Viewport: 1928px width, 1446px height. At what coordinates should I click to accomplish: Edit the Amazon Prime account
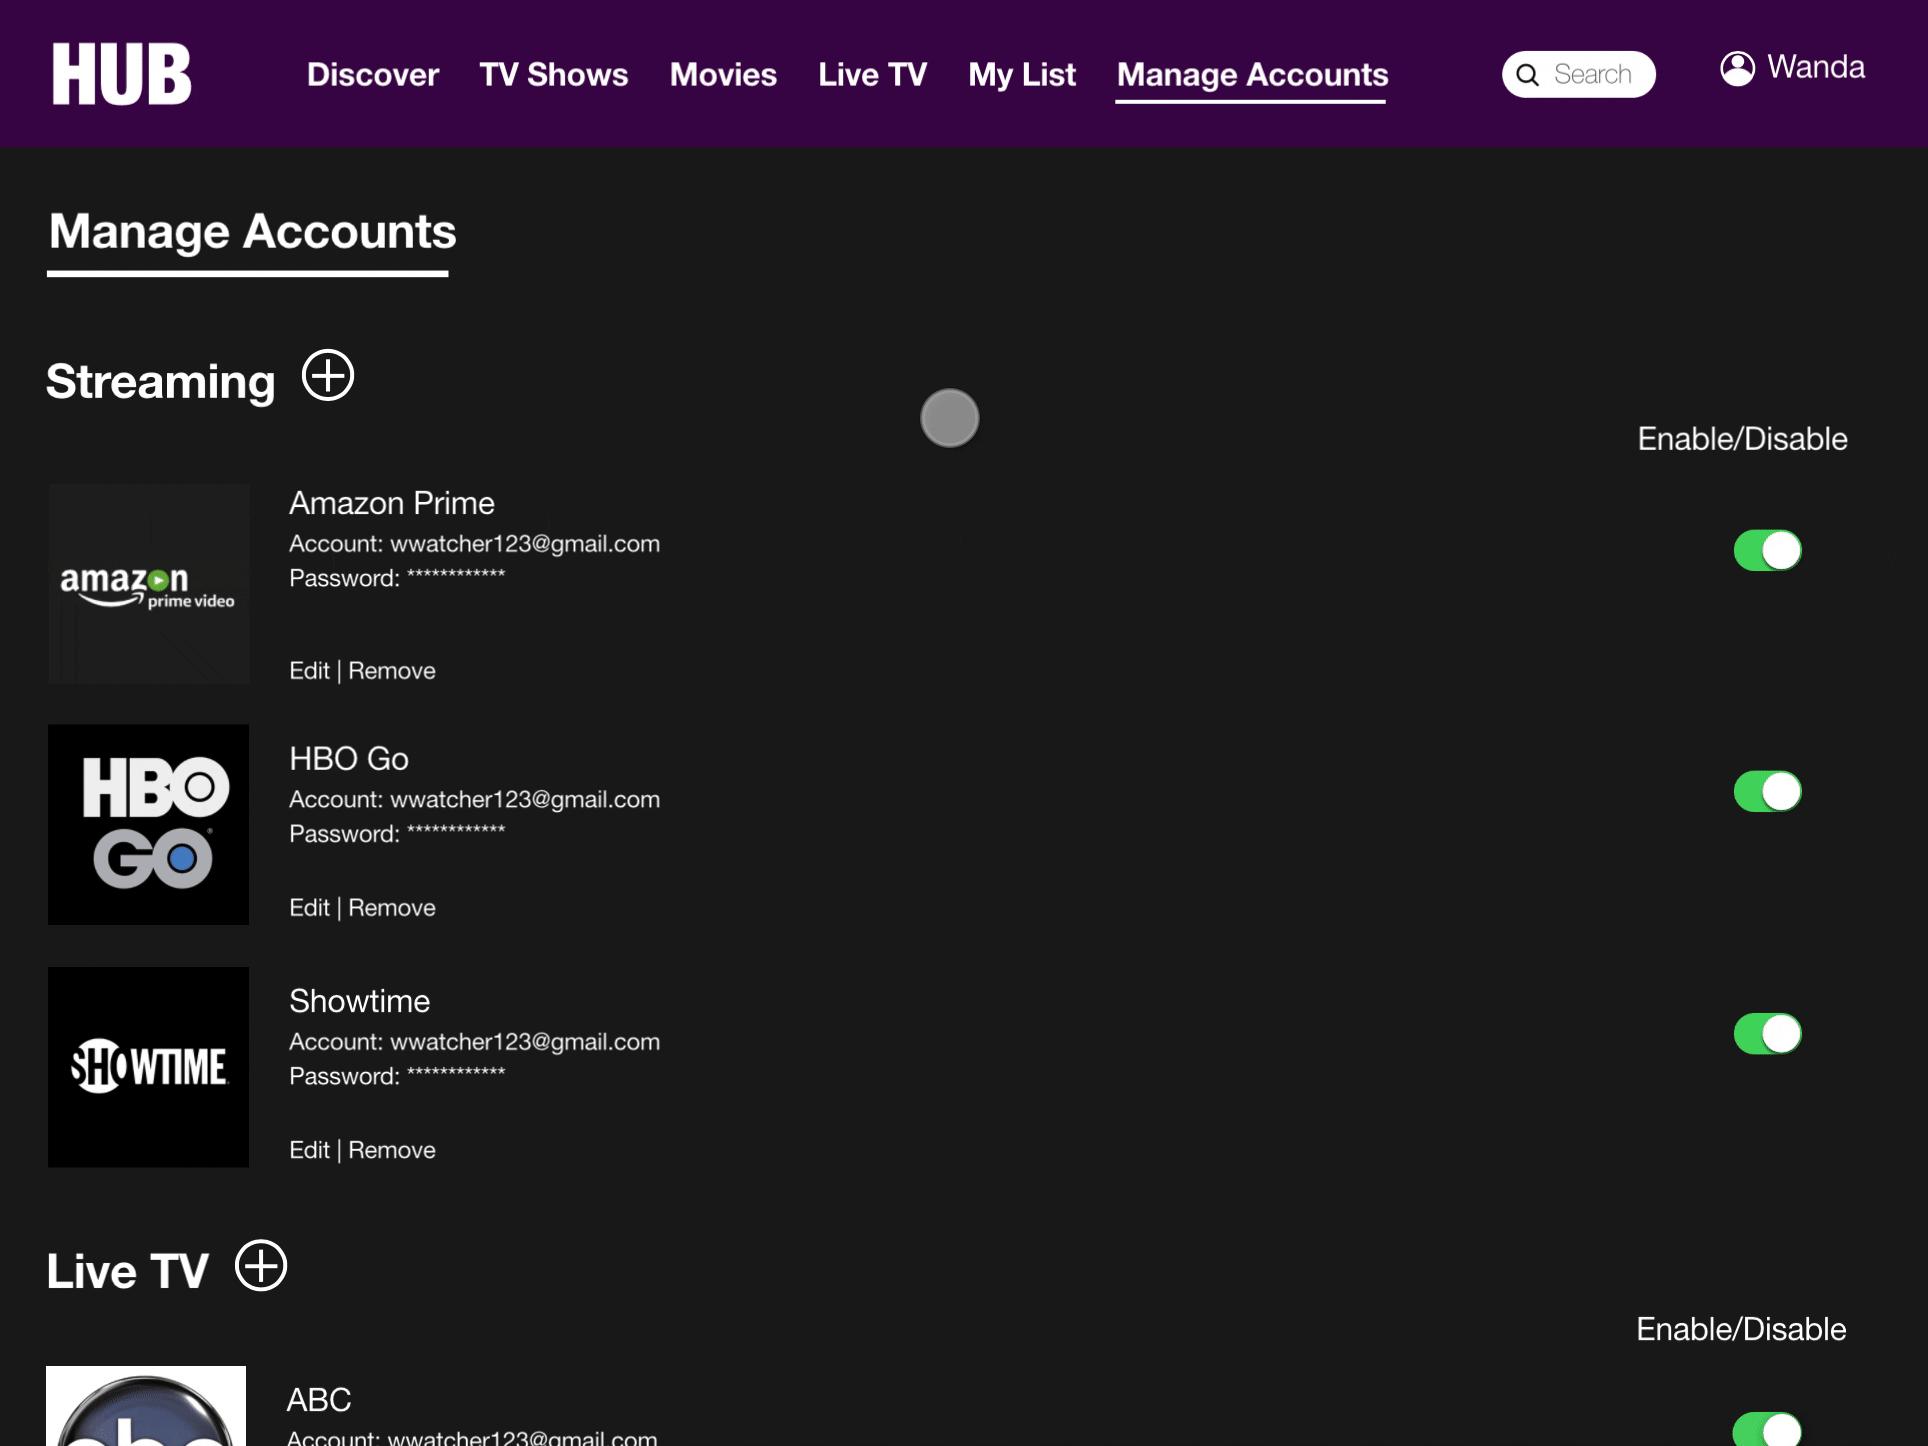click(x=309, y=671)
